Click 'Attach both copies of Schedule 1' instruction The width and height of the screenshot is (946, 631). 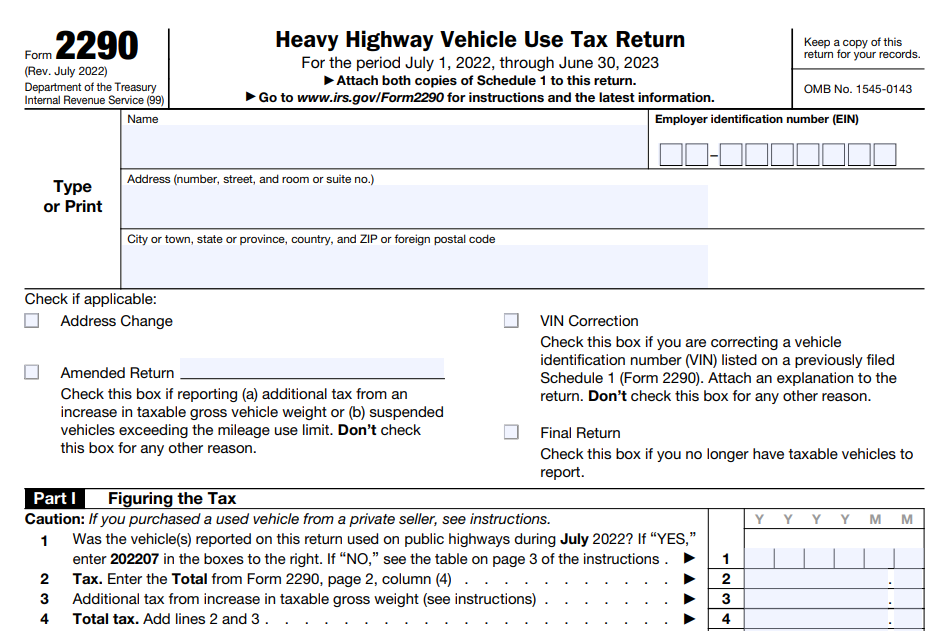480,81
